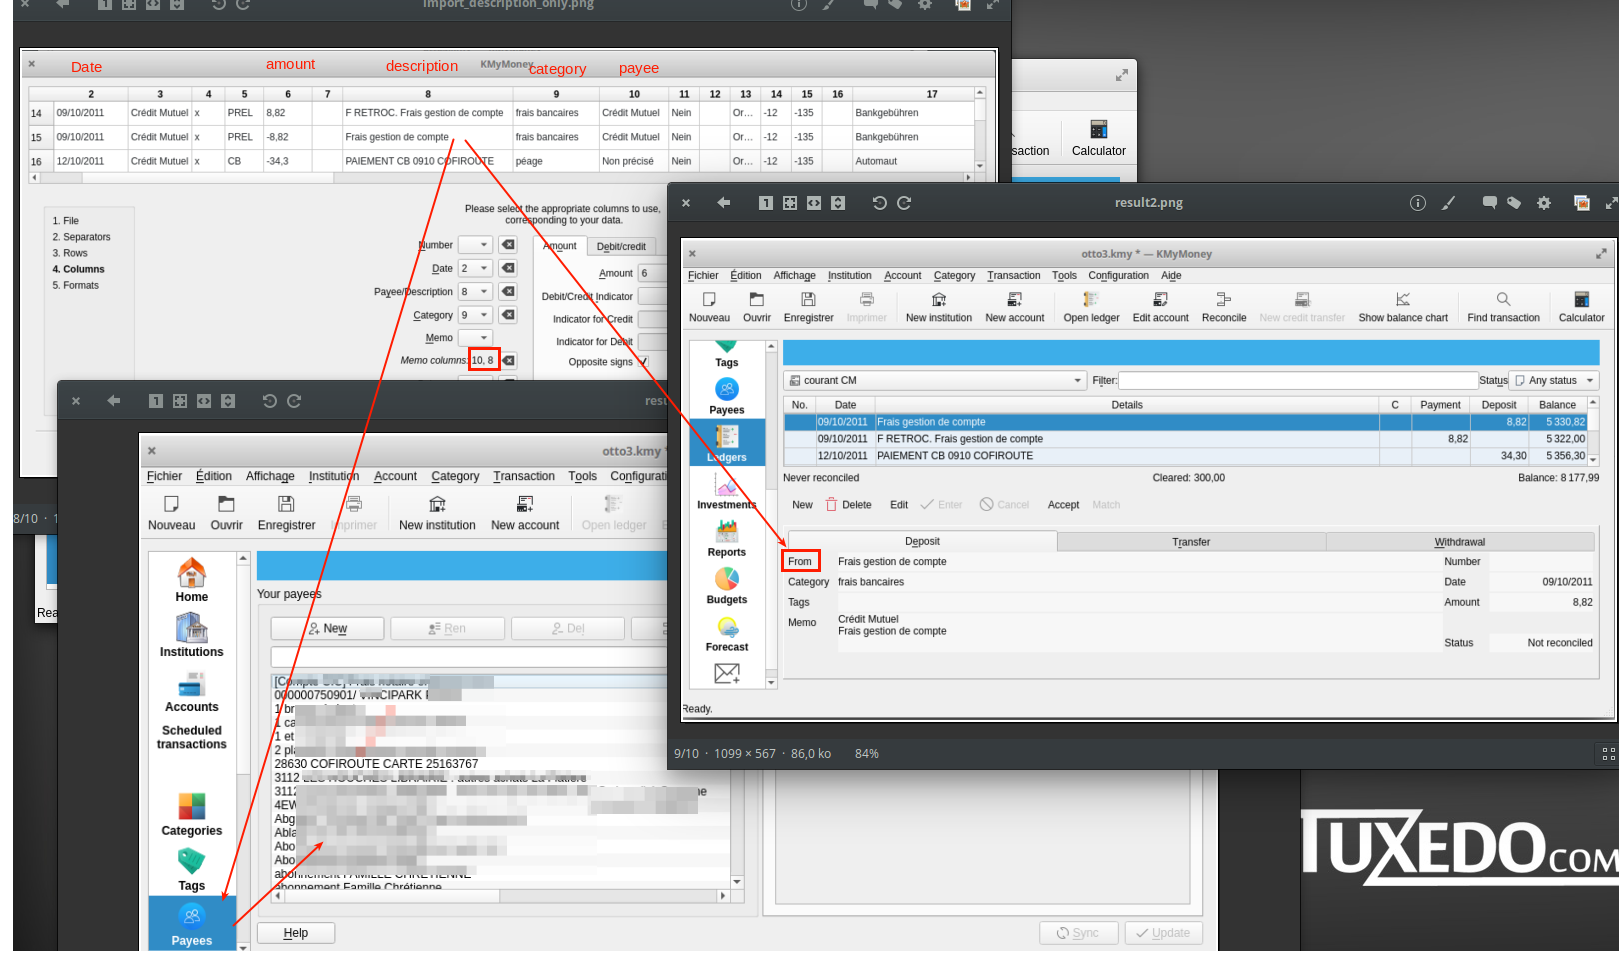Click Delete transaction button
This screenshot has height=962, width=1619.
tap(848, 505)
